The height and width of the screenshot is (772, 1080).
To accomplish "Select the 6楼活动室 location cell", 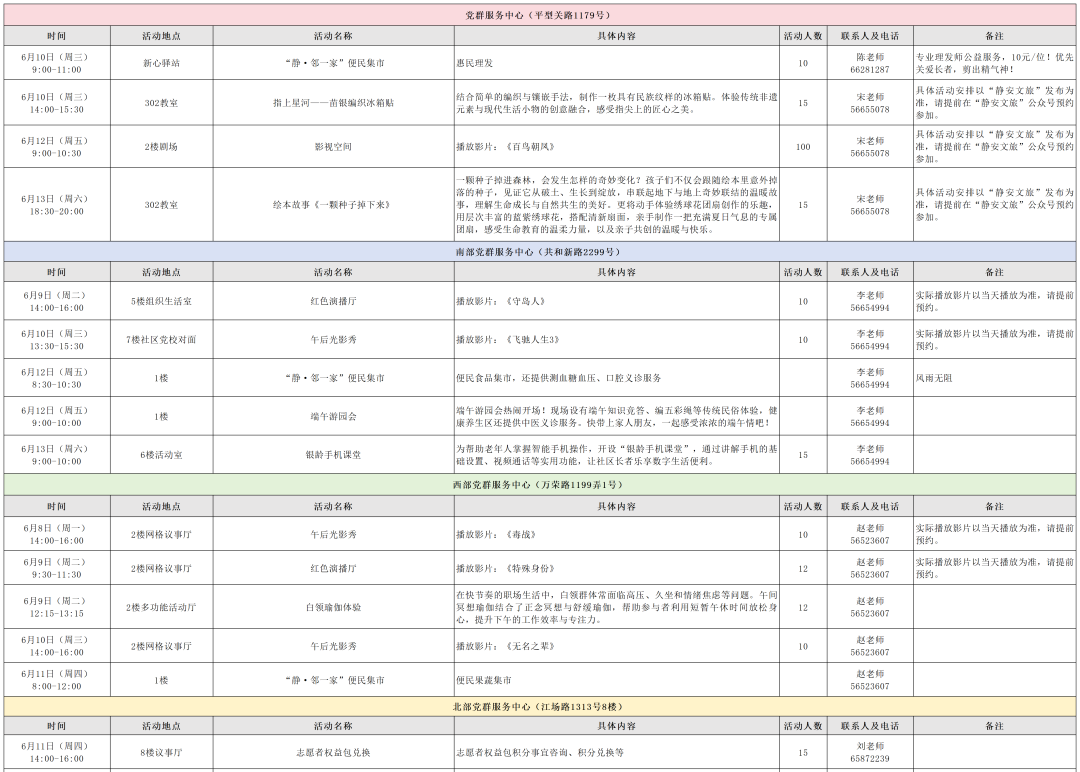I will coord(161,455).
